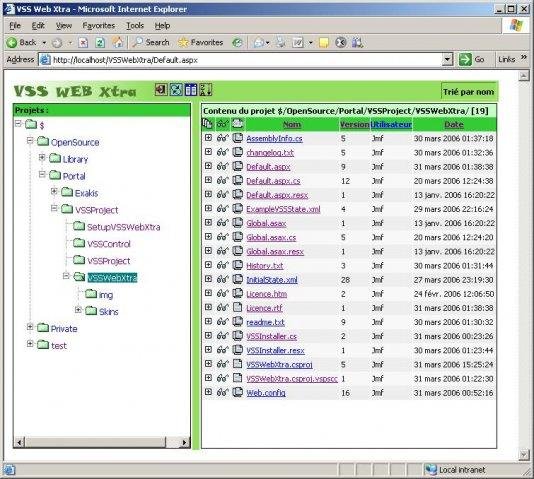Click the Trié par nom label
Viewport: 534px width, 479px height.
click(x=468, y=92)
